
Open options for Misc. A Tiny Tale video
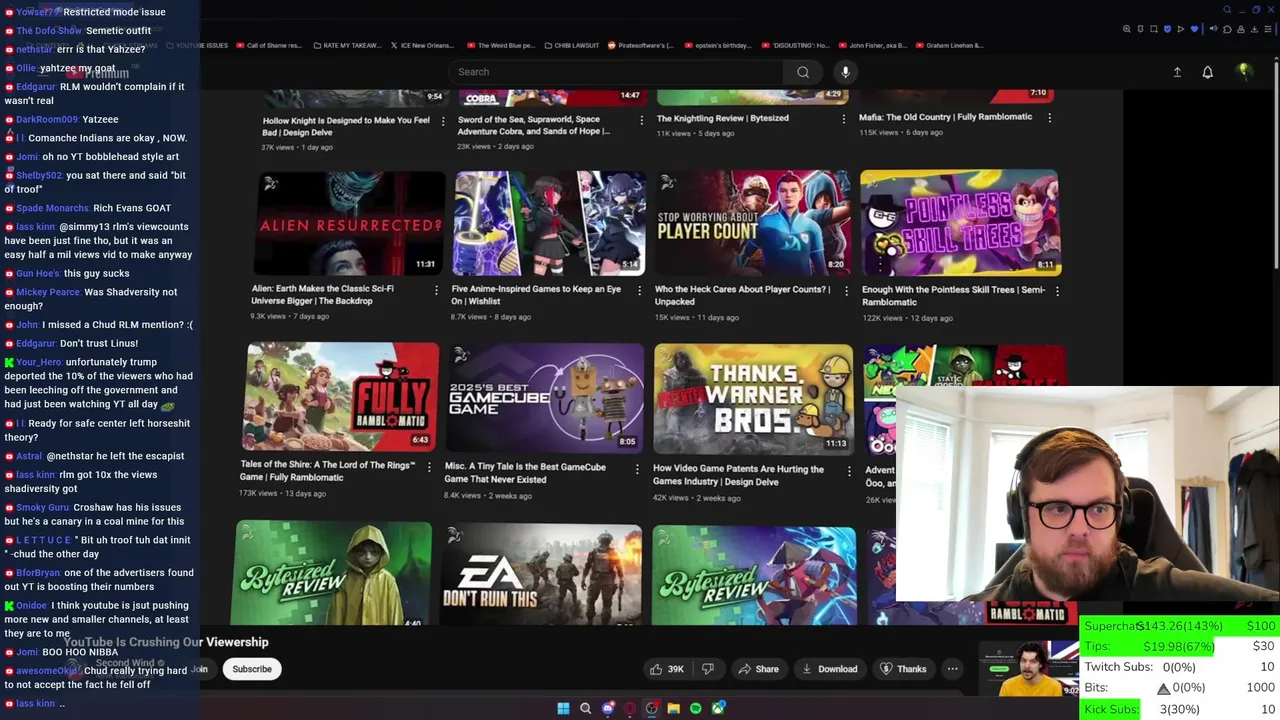tap(637, 469)
